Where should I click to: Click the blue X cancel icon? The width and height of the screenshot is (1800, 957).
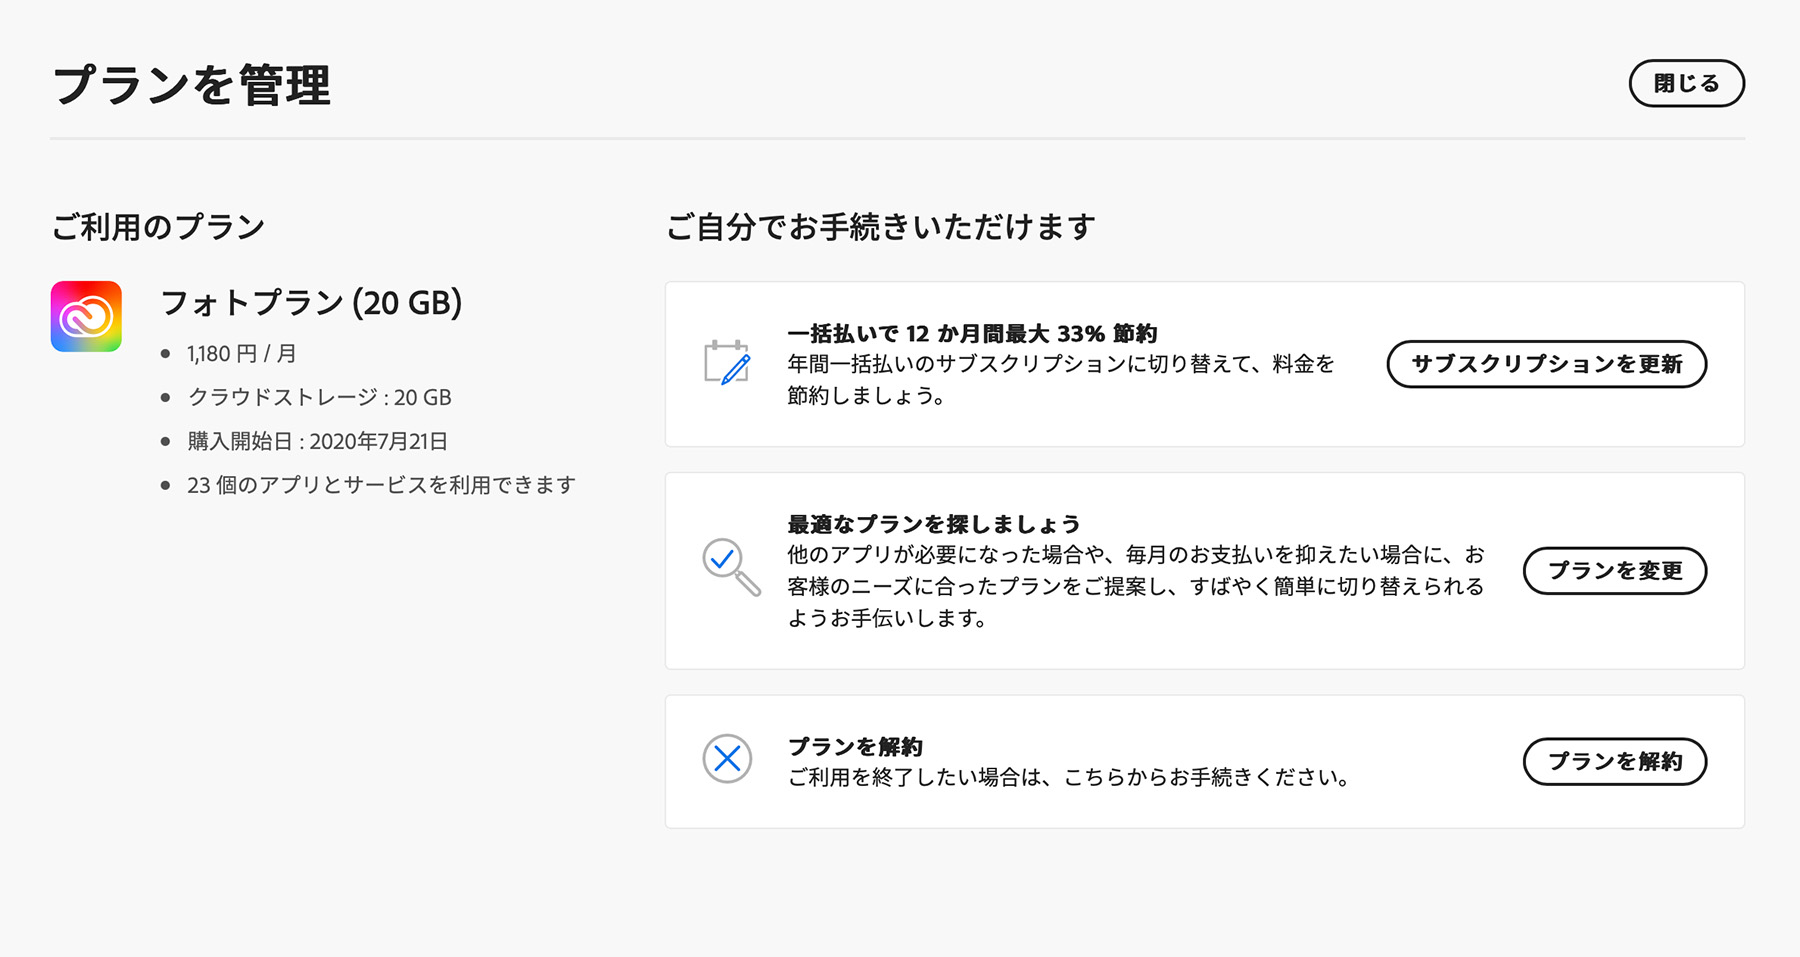click(727, 759)
